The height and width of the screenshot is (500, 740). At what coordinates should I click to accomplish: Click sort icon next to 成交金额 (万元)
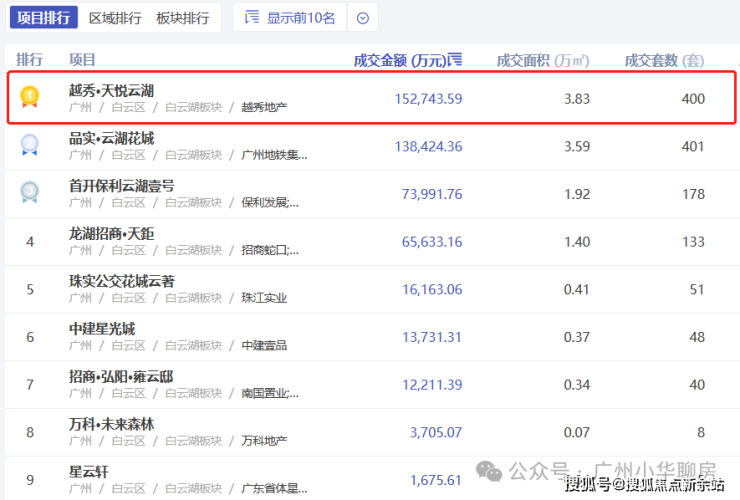455,60
